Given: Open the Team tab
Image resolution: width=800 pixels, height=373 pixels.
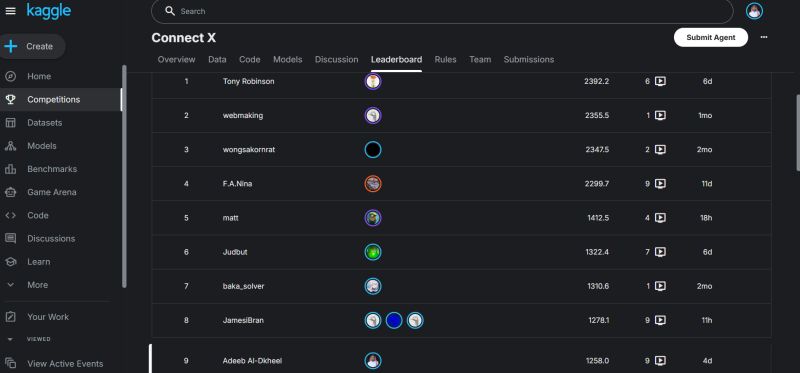Looking at the screenshot, I should coord(480,60).
